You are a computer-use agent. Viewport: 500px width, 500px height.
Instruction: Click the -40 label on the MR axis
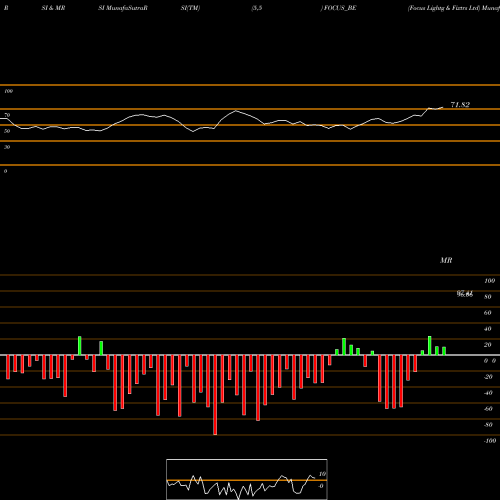click(x=488, y=393)
